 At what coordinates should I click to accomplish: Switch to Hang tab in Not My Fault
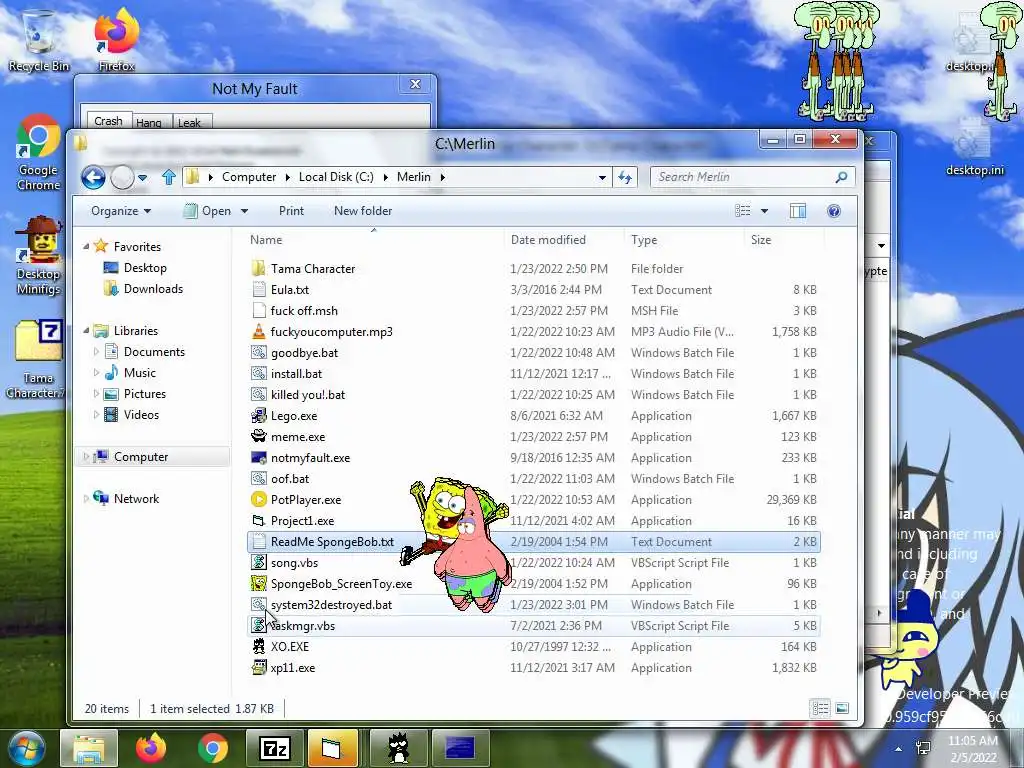pyautogui.click(x=150, y=122)
